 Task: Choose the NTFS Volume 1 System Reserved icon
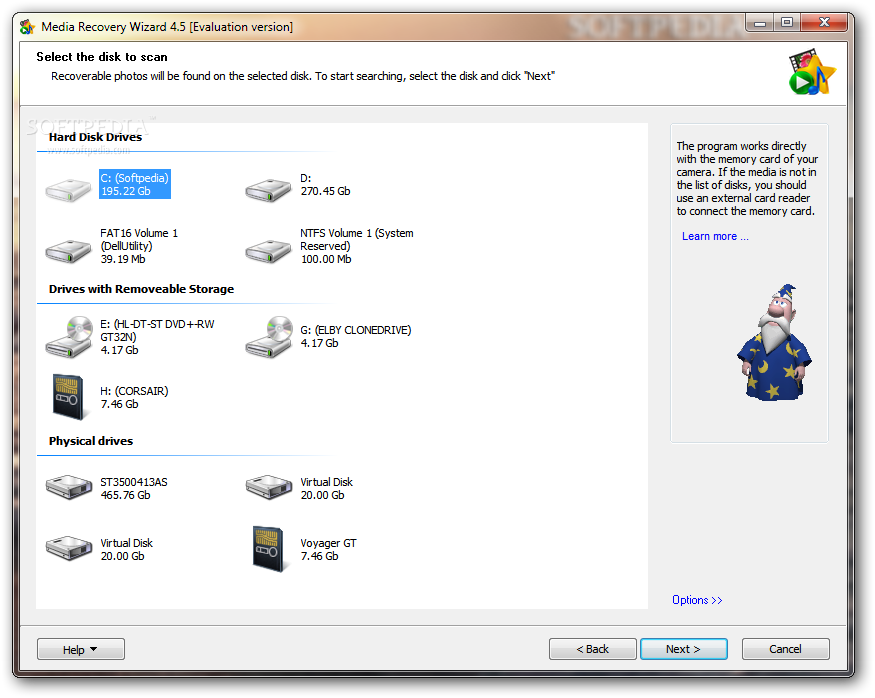[268, 251]
